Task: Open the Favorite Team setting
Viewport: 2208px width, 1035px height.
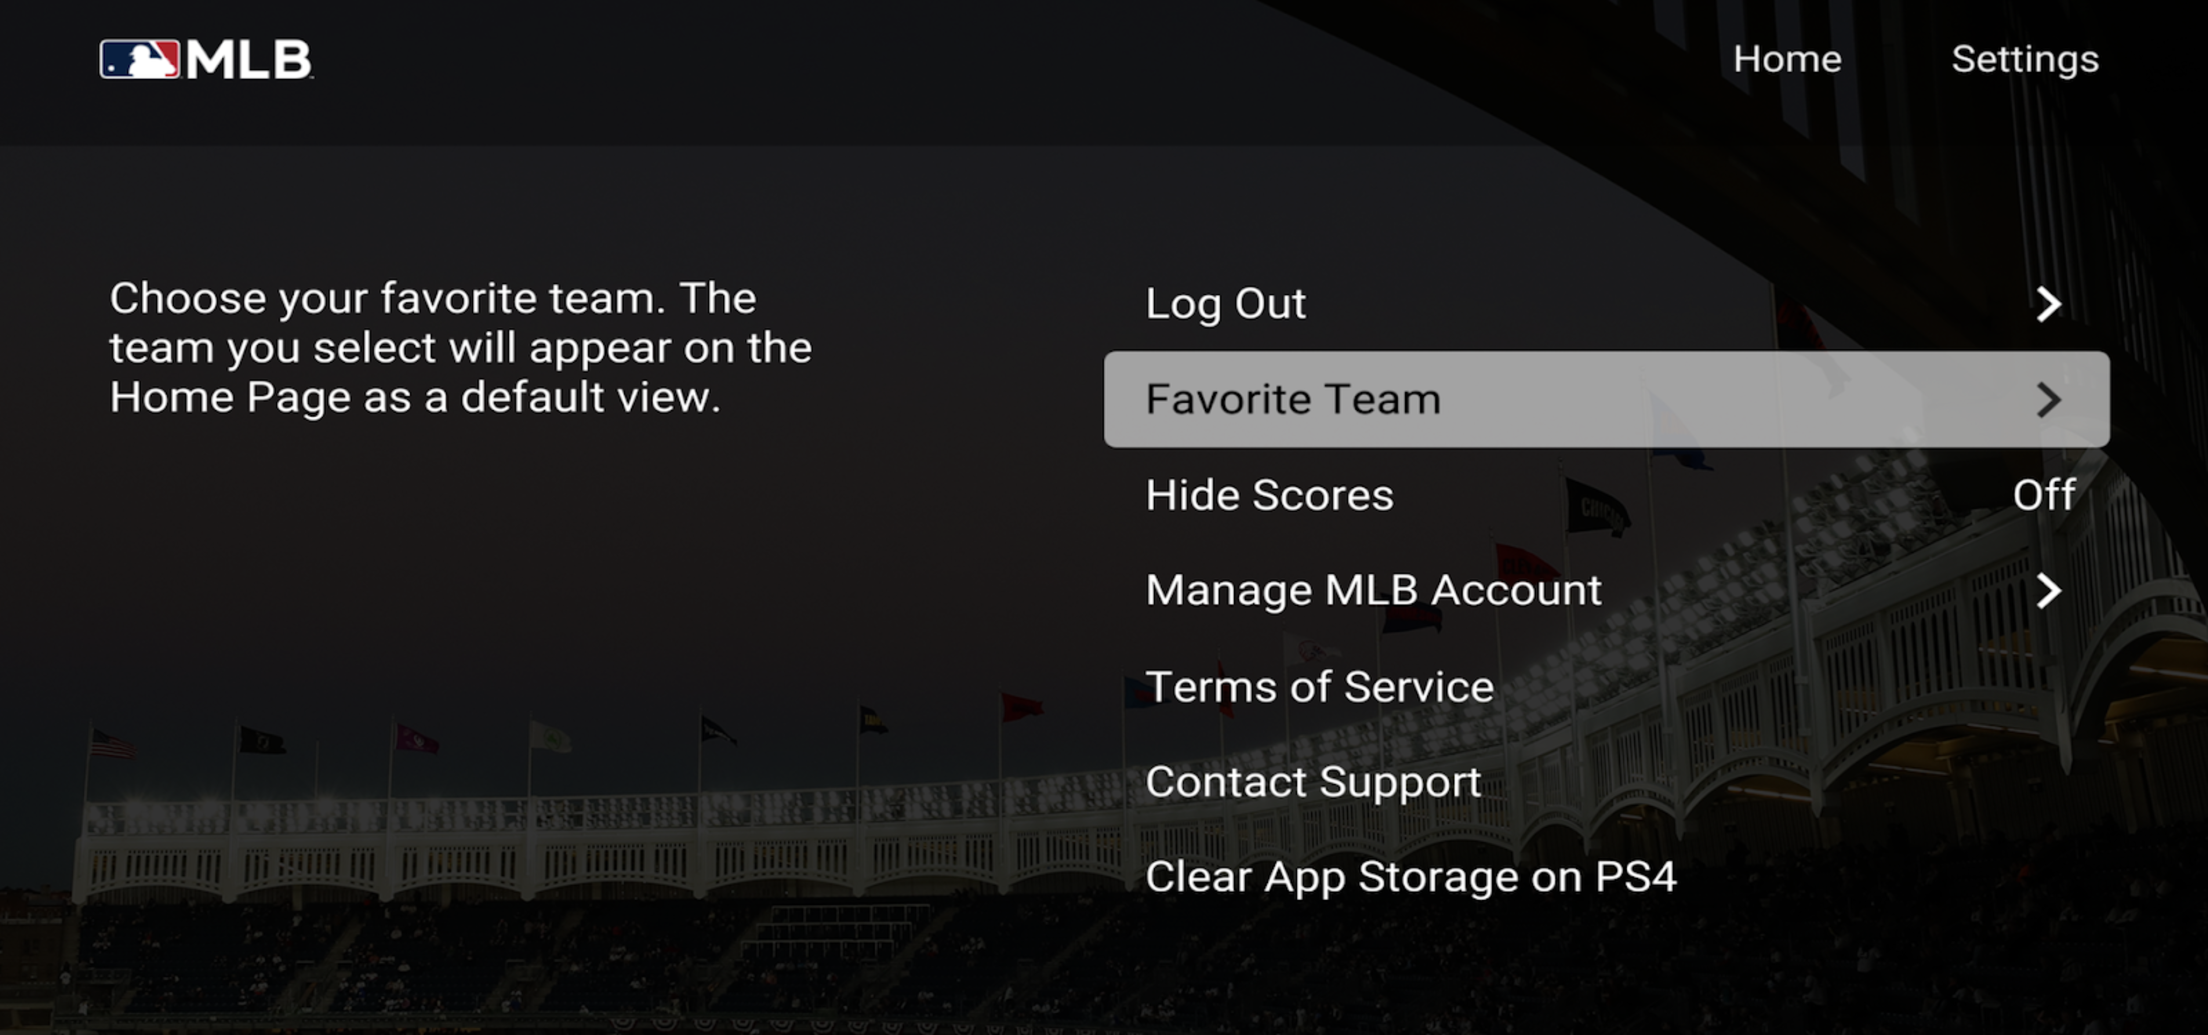Action: [1293, 399]
